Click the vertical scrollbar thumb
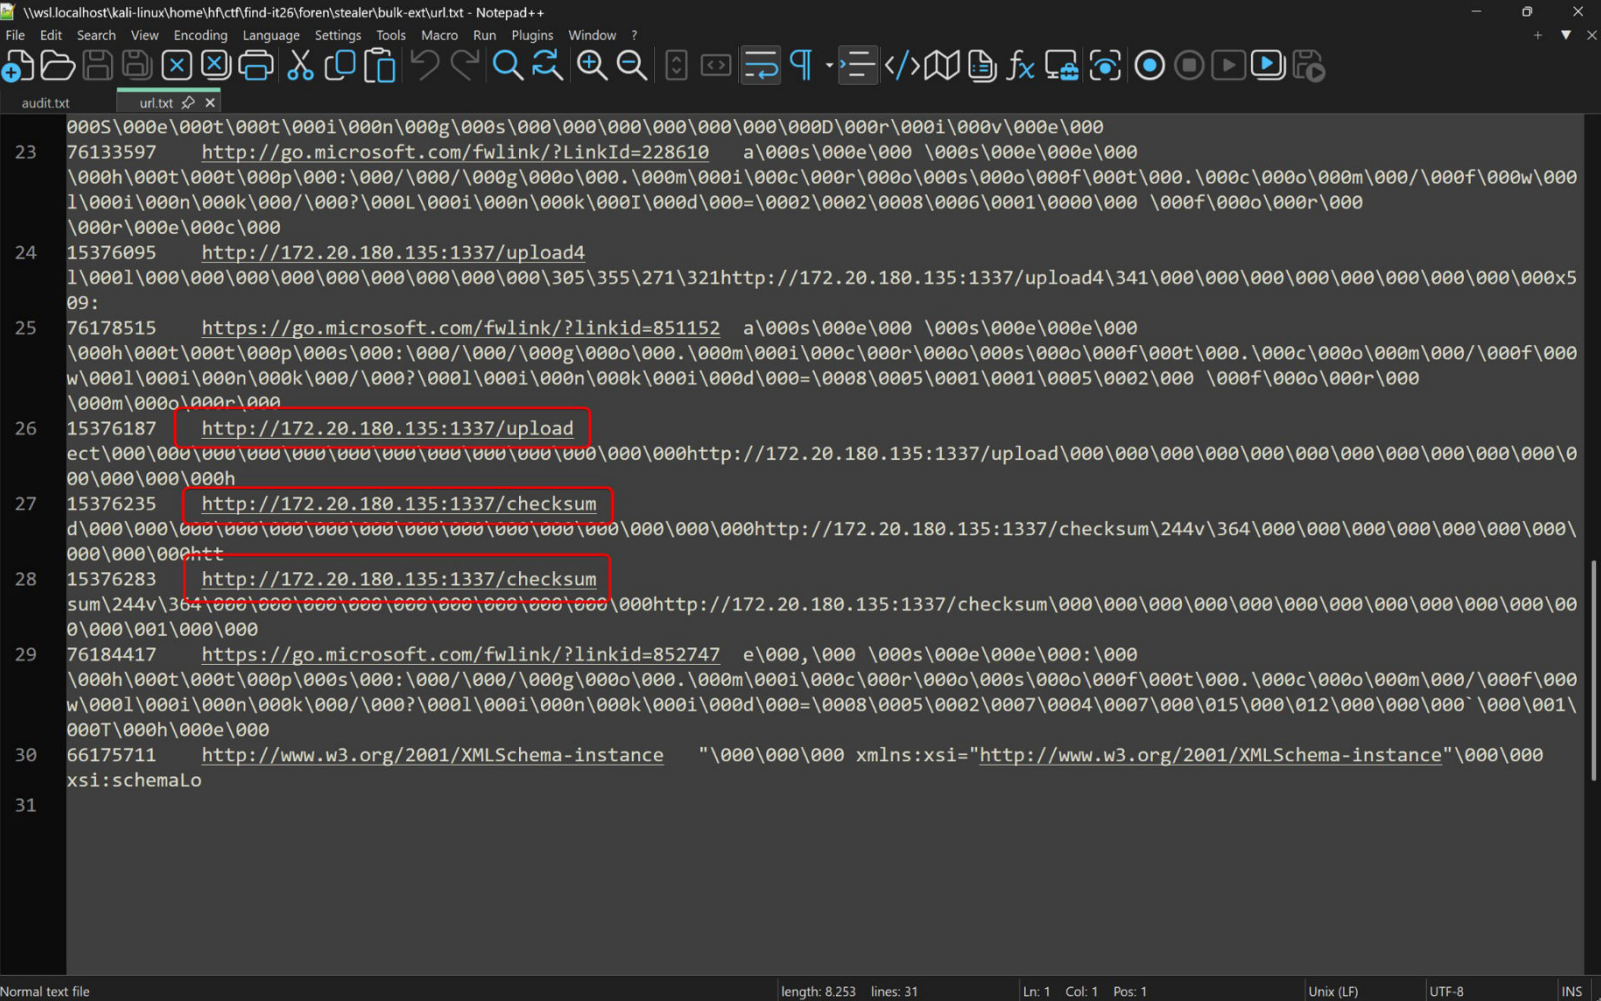Viewport: 1601px width, 1001px height. click(1593, 671)
